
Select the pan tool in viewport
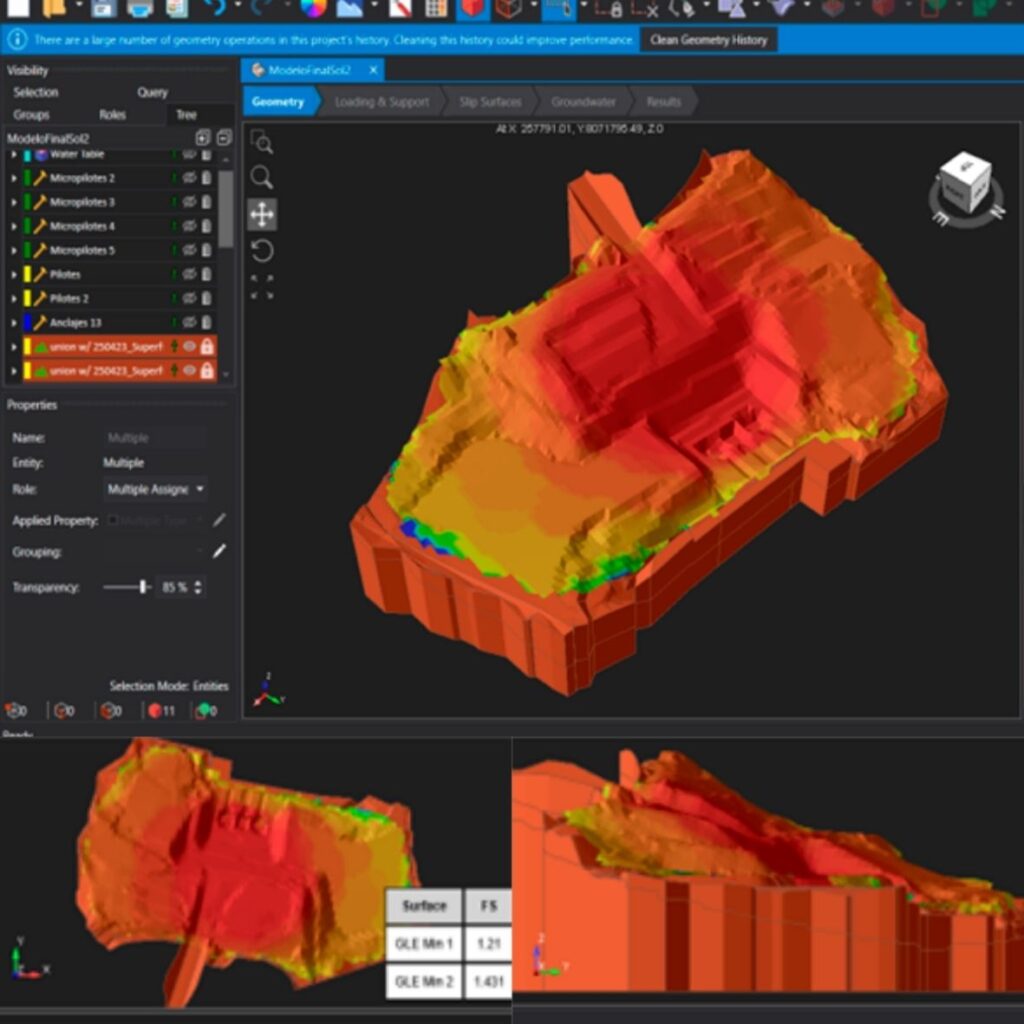[x=262, y=214]
